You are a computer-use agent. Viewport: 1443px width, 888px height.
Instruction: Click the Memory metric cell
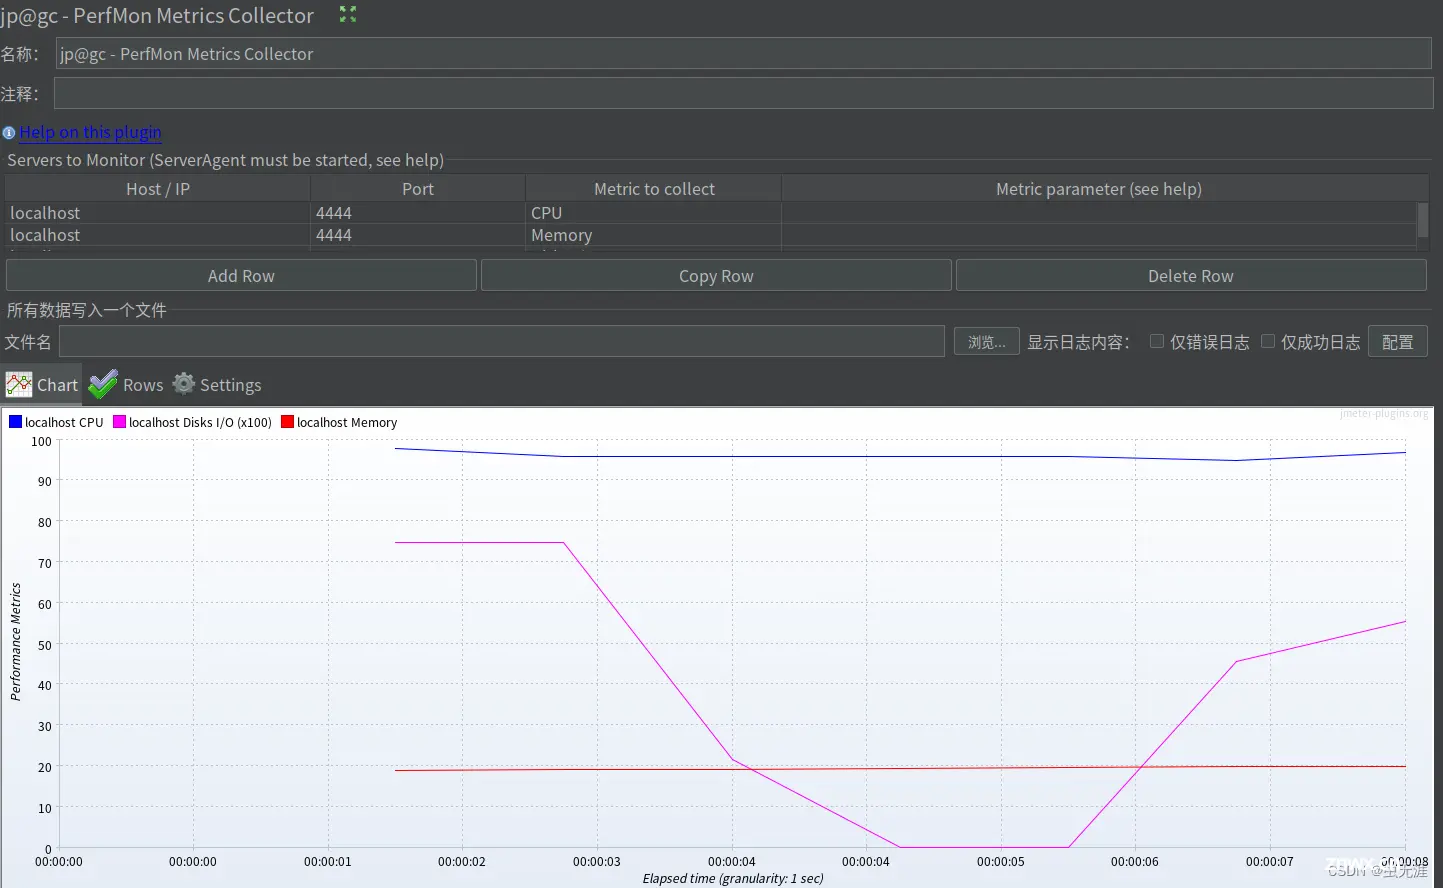click(654, 235)
